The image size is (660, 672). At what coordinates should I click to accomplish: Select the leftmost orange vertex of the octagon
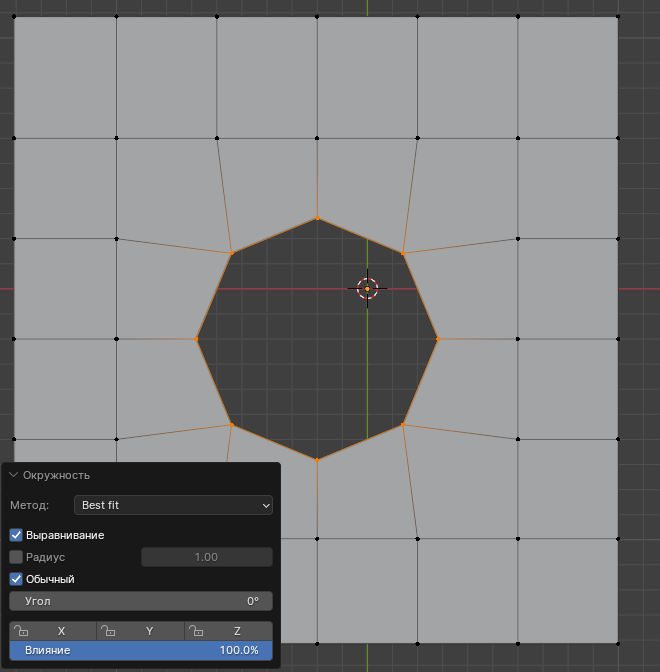(196, 339)
